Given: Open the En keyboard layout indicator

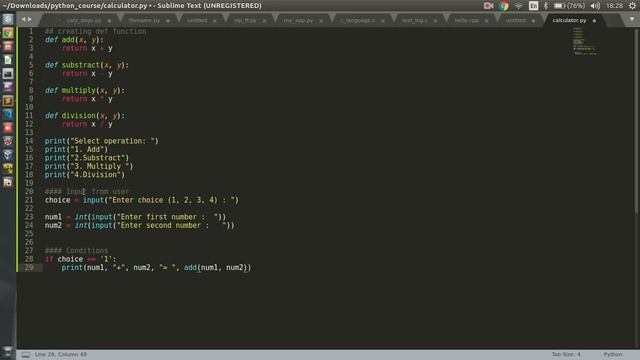Looking at the screenshot, I should [x=533, y=6].
